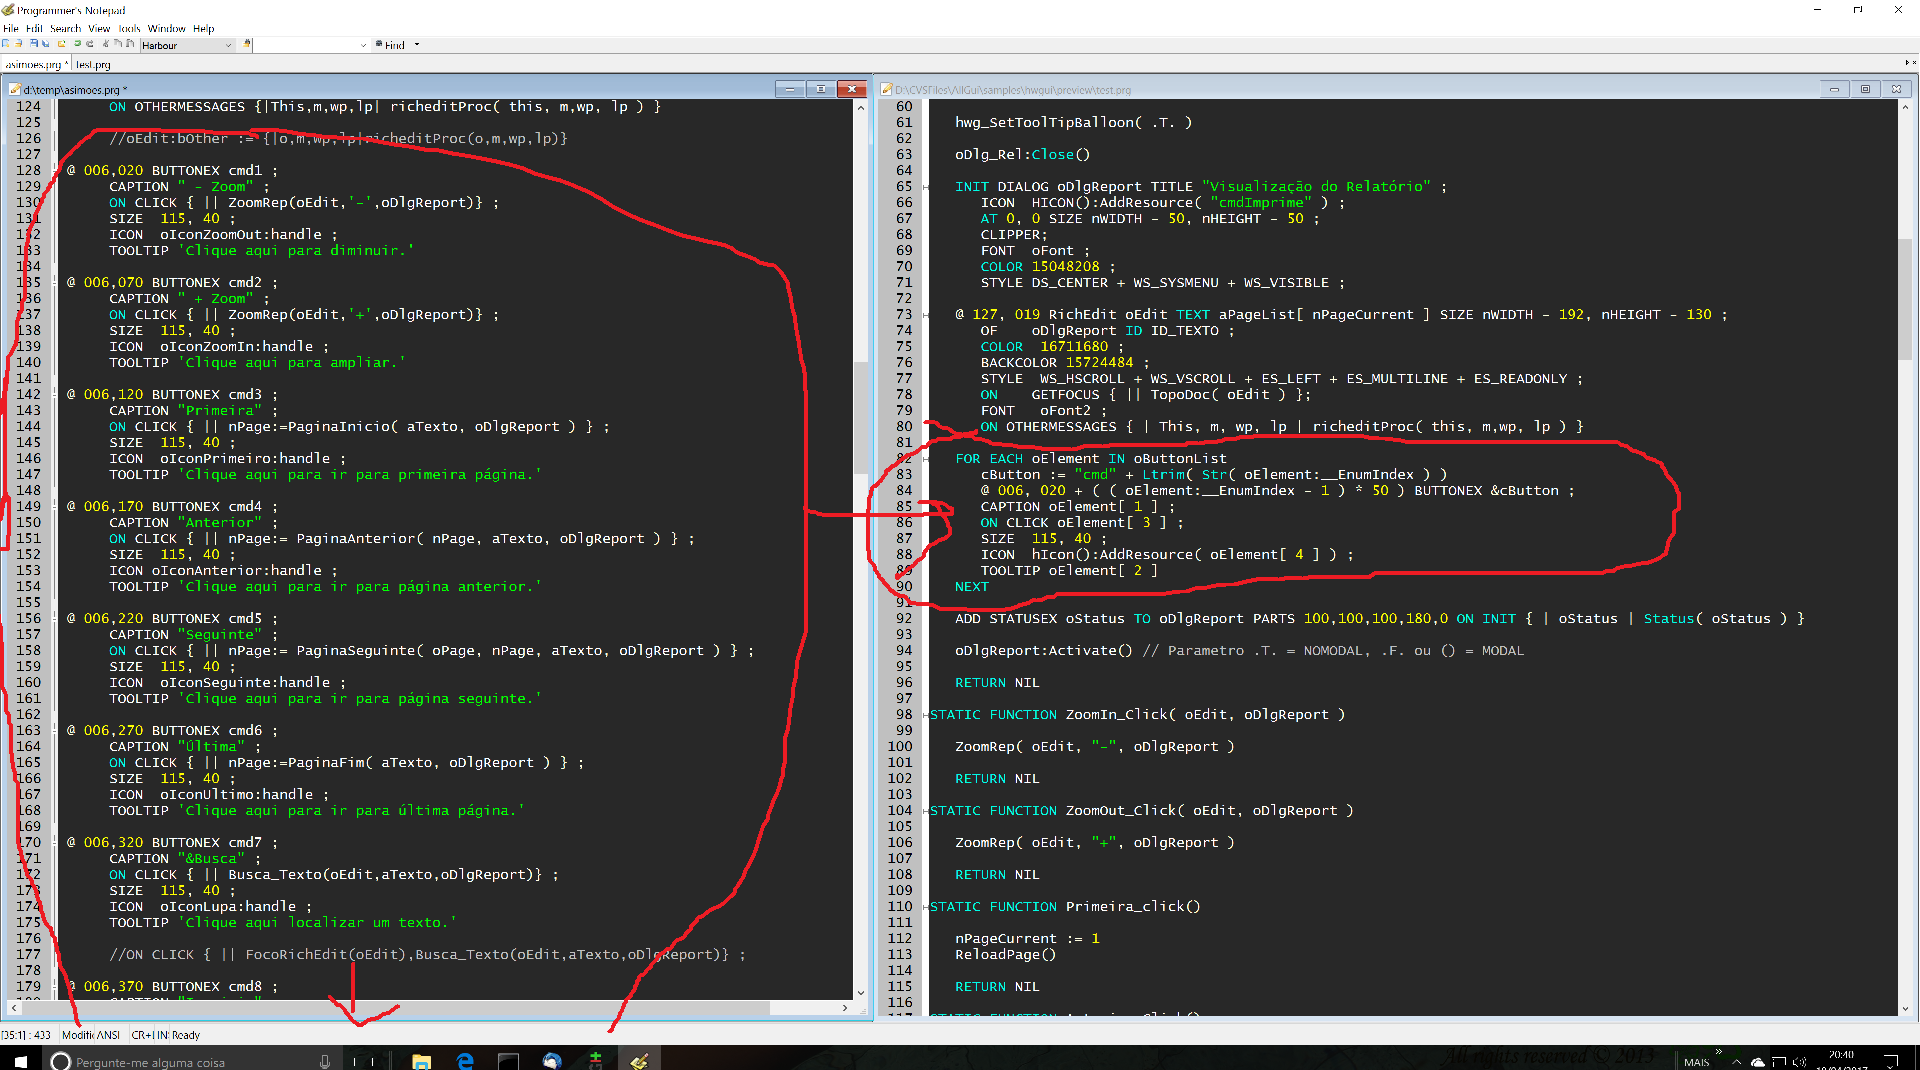This screenshot has width=1920, height=1070.
Task: Expand the find text combo box history
Action: click(x=363, y=45)
